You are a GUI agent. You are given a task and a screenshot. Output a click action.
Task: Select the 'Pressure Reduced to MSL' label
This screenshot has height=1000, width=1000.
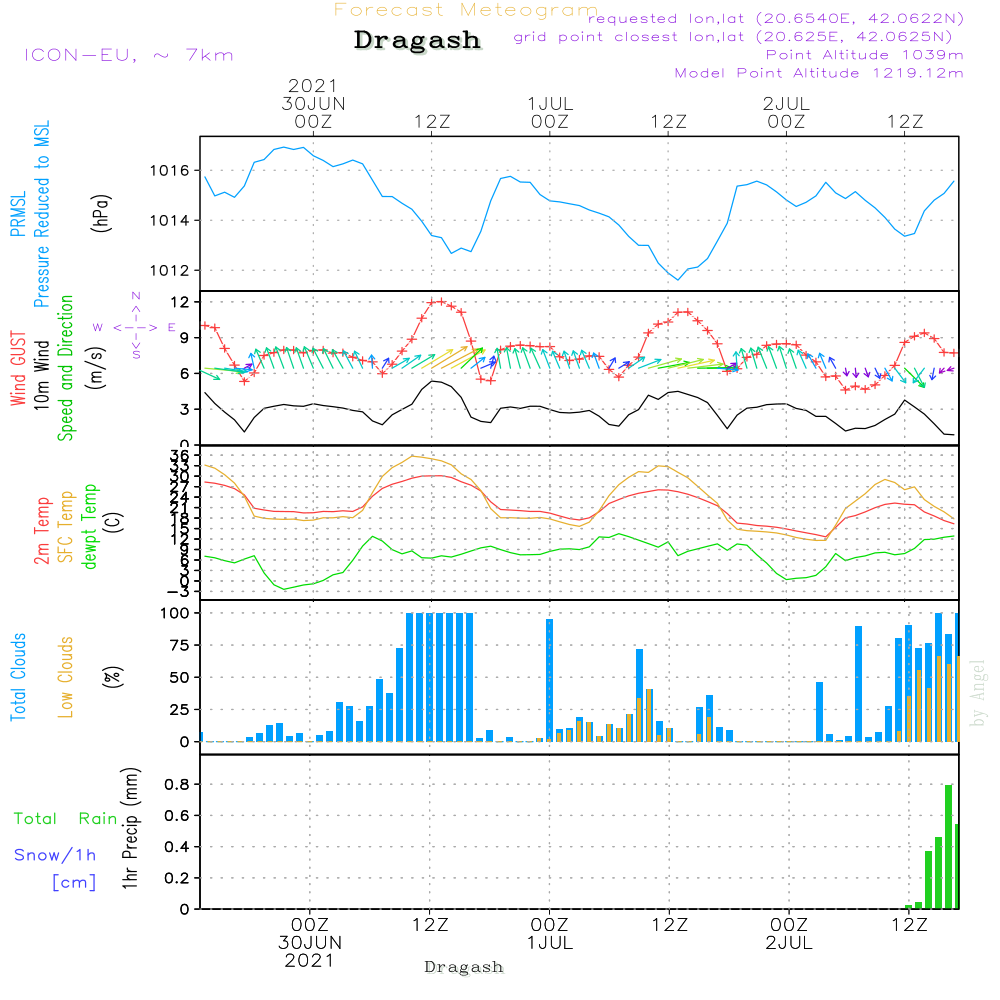(x=41, y=214)
